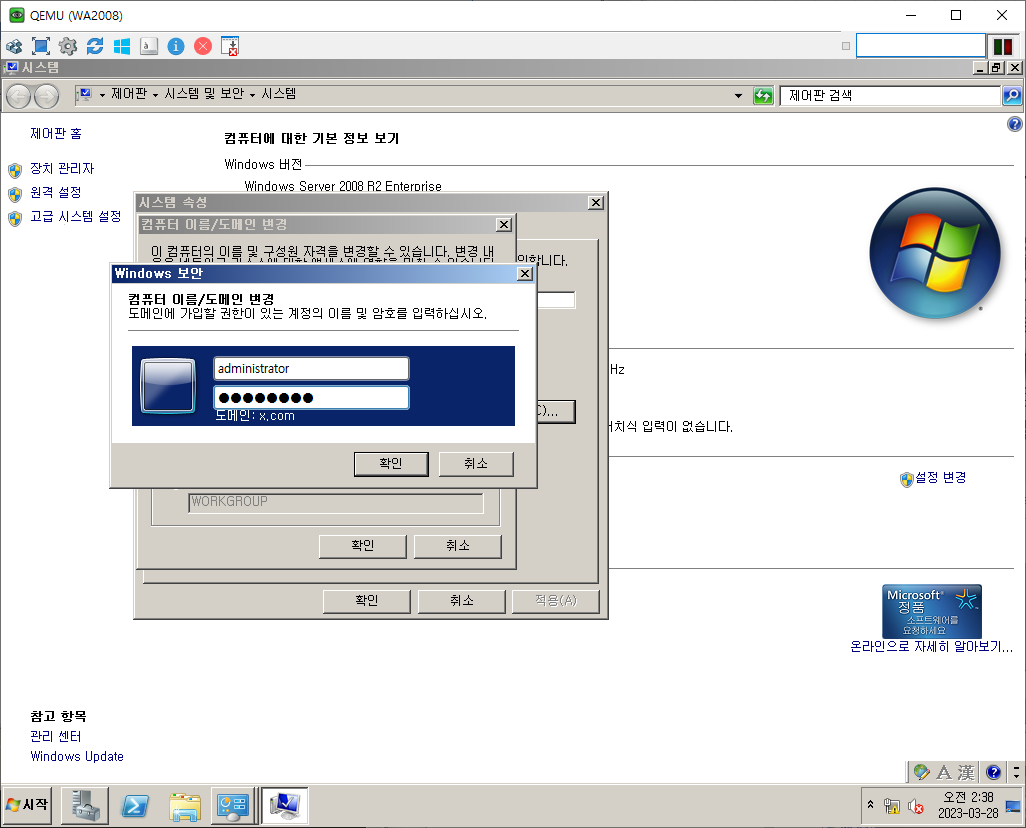Cancel the Windows Security dialog with 취소
The image size is (1026, 828).
click(476, 463)
